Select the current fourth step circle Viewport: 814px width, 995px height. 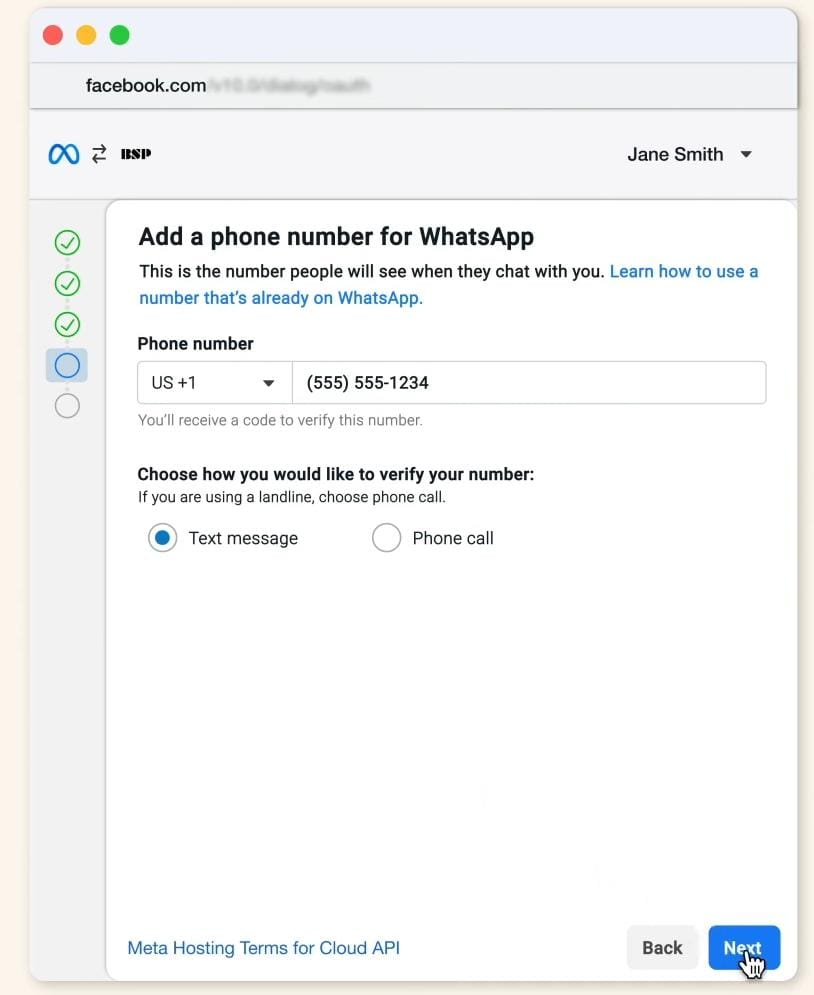coord(67,366)
